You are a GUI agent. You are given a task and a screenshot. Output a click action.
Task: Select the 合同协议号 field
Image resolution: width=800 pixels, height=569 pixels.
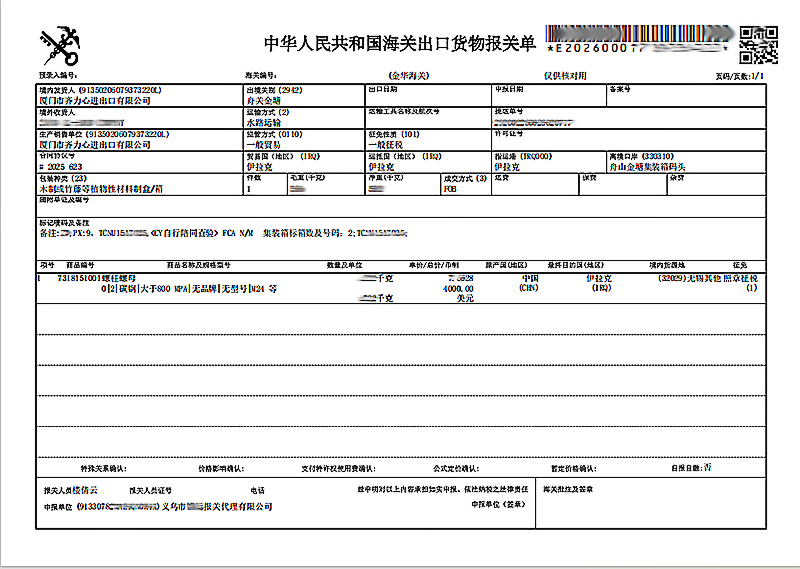point(140,162)
